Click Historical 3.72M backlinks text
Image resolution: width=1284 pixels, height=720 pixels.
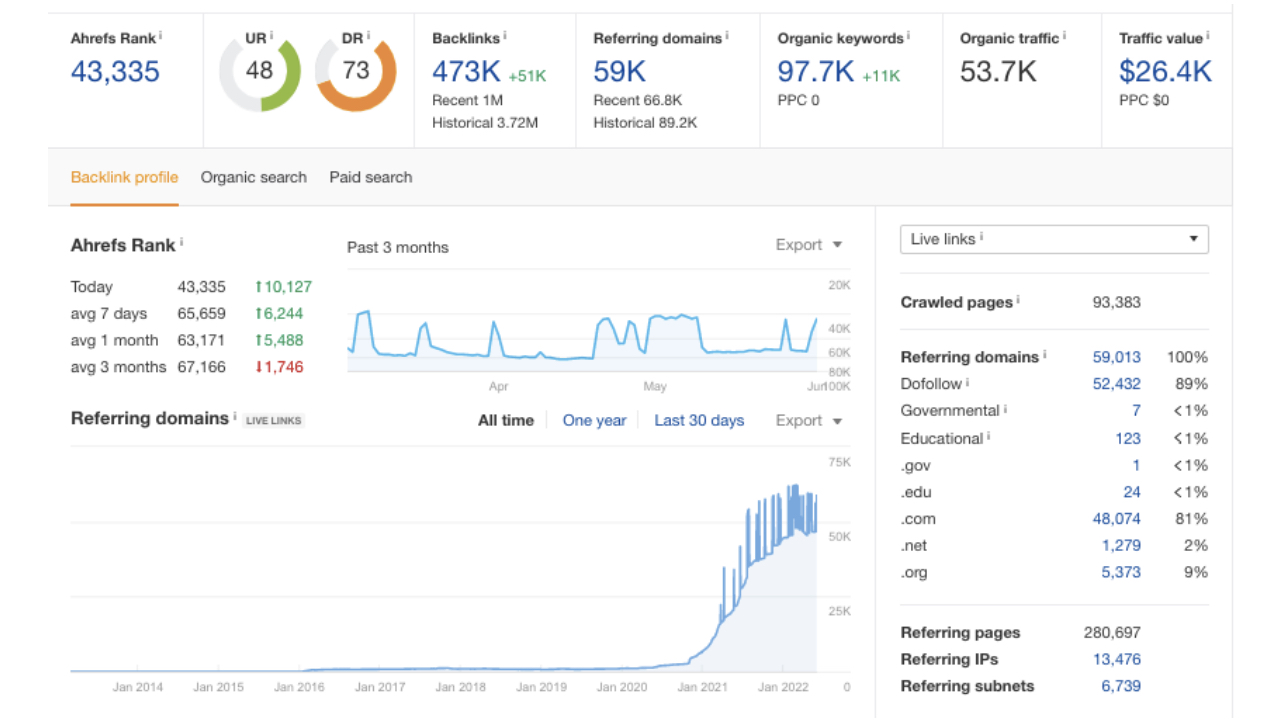486,123
